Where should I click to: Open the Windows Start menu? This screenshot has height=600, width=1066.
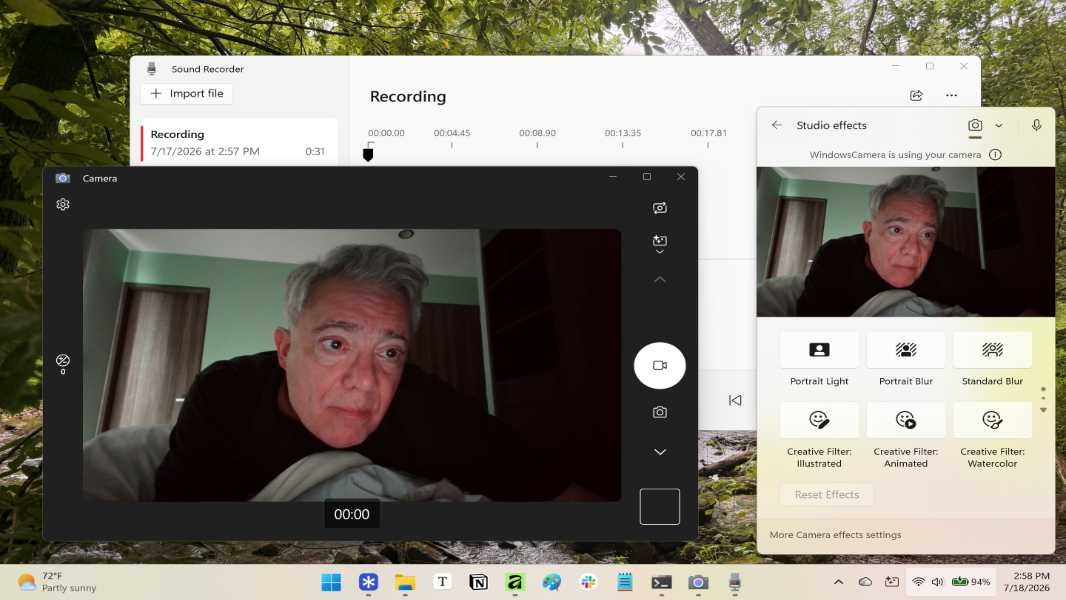(331, 582)
